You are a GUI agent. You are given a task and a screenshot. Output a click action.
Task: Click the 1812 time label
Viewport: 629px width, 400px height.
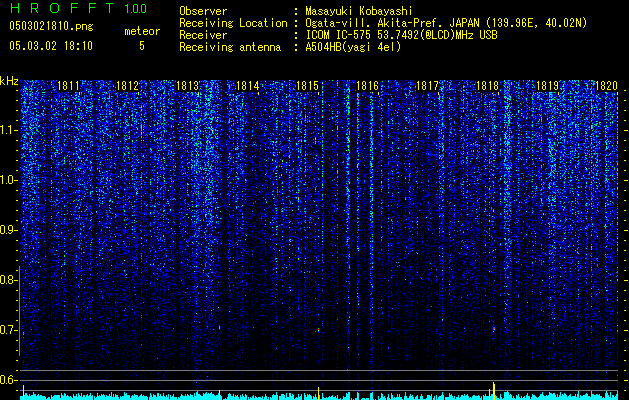pyautogui.click(x=128, y=85)
